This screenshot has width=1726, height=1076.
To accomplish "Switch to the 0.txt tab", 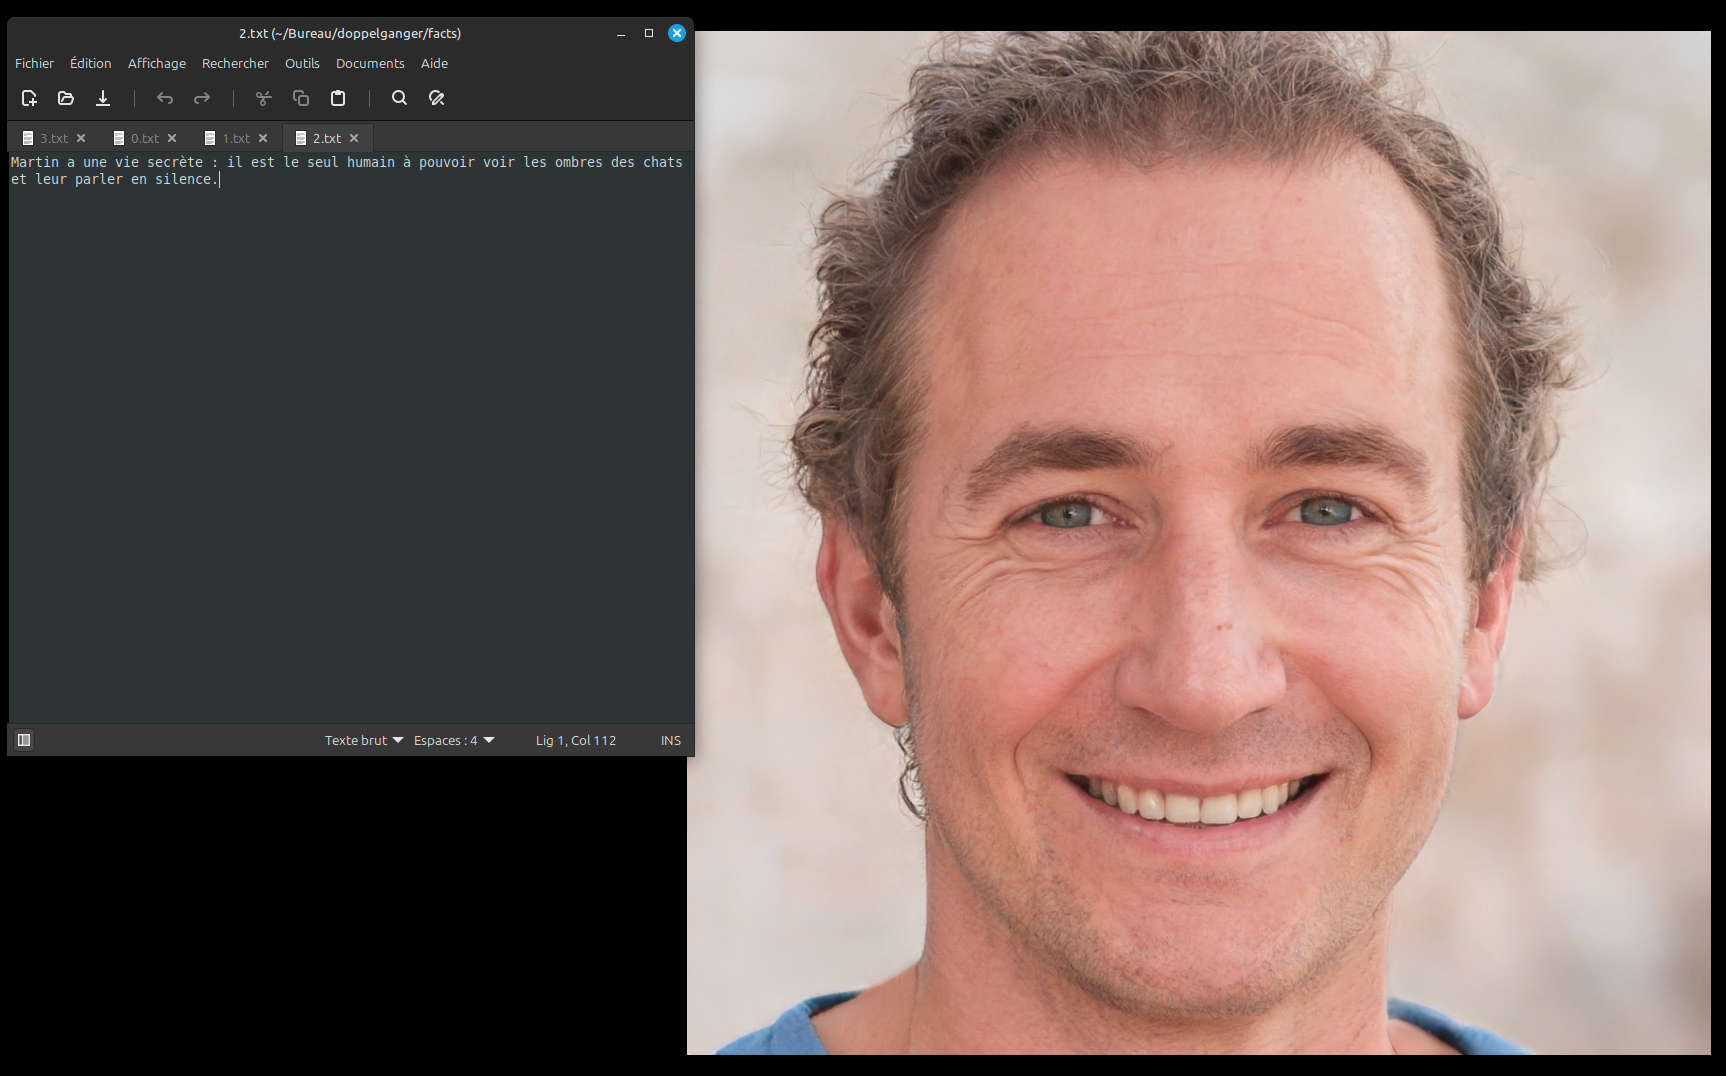I will tap(144, 138).
